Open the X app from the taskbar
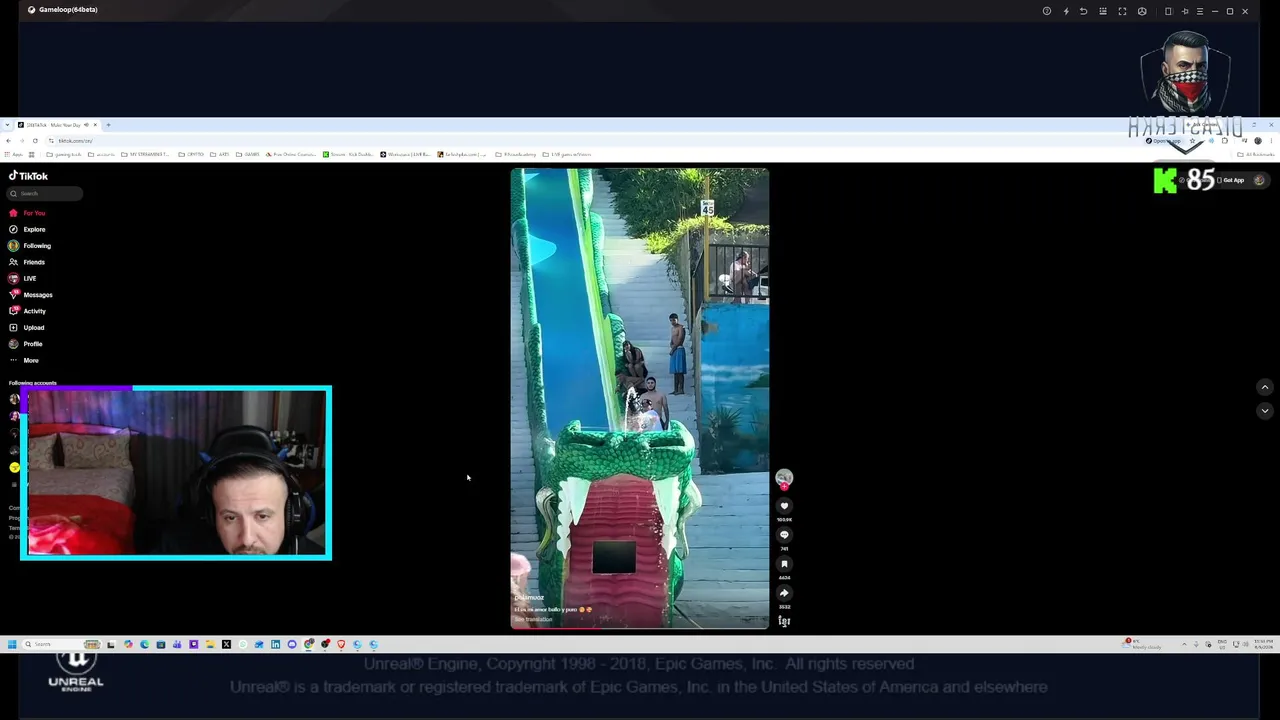 (x=226, y=644)
